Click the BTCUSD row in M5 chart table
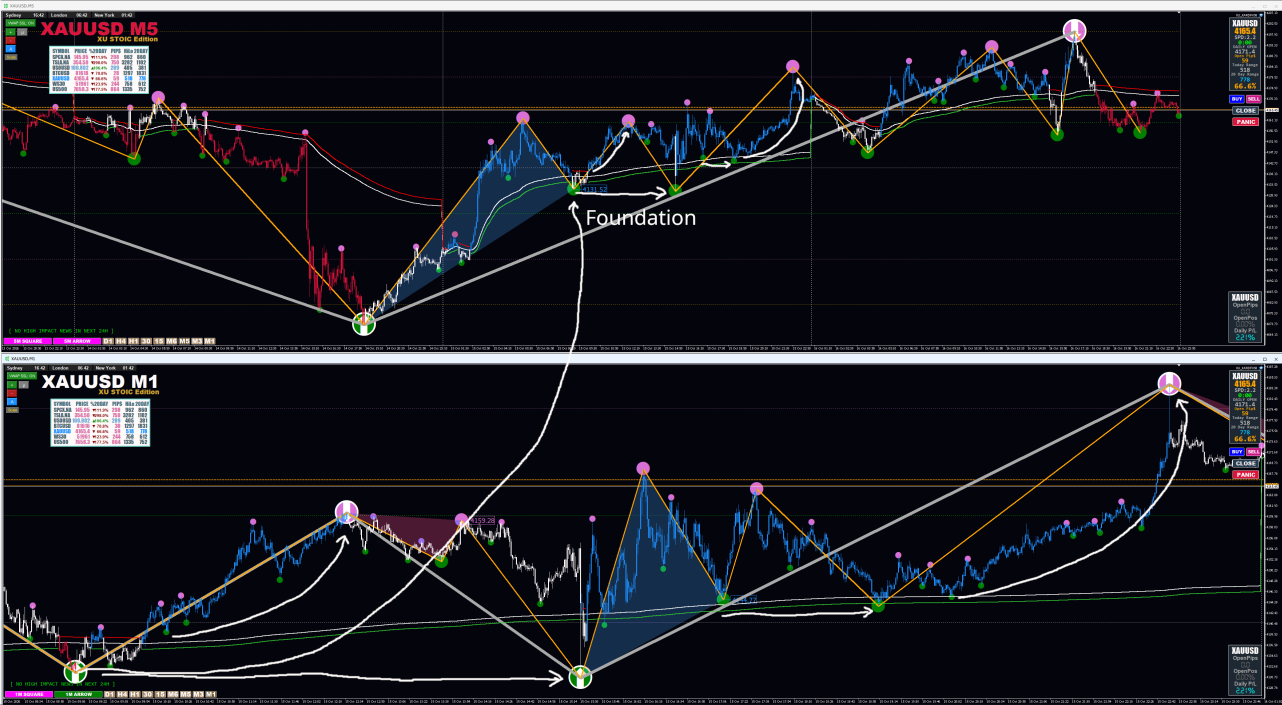The image size is (1282, 705). [x=98, y=73]
